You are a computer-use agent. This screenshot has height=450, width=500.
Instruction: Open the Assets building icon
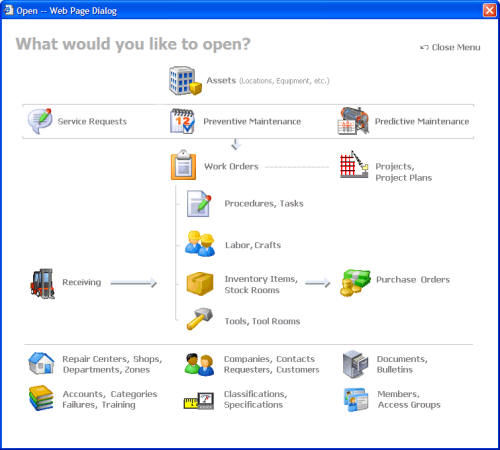coord(185,81)
